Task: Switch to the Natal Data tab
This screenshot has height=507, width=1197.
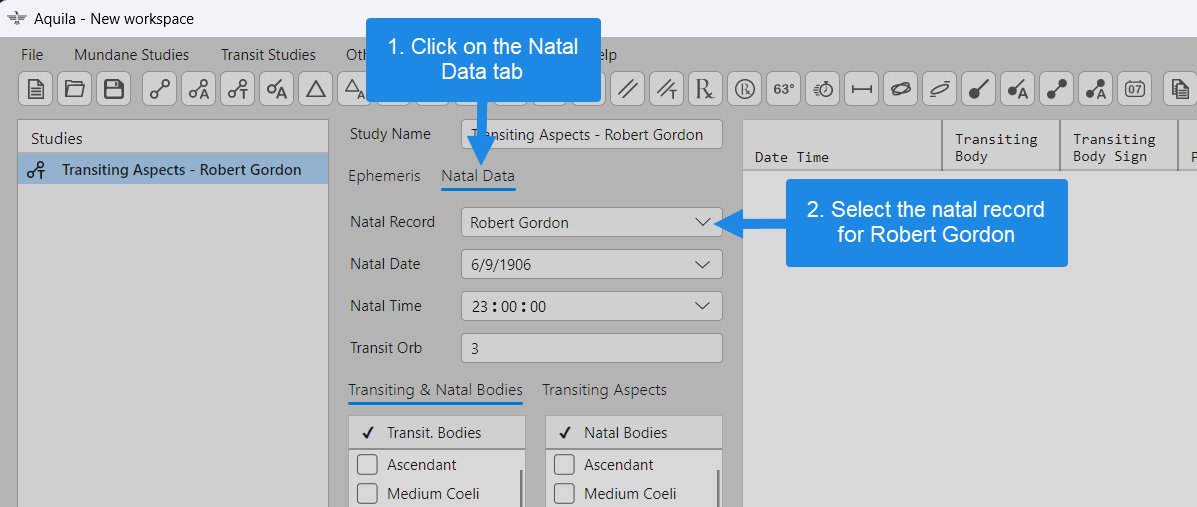Action: pos(478,176)
